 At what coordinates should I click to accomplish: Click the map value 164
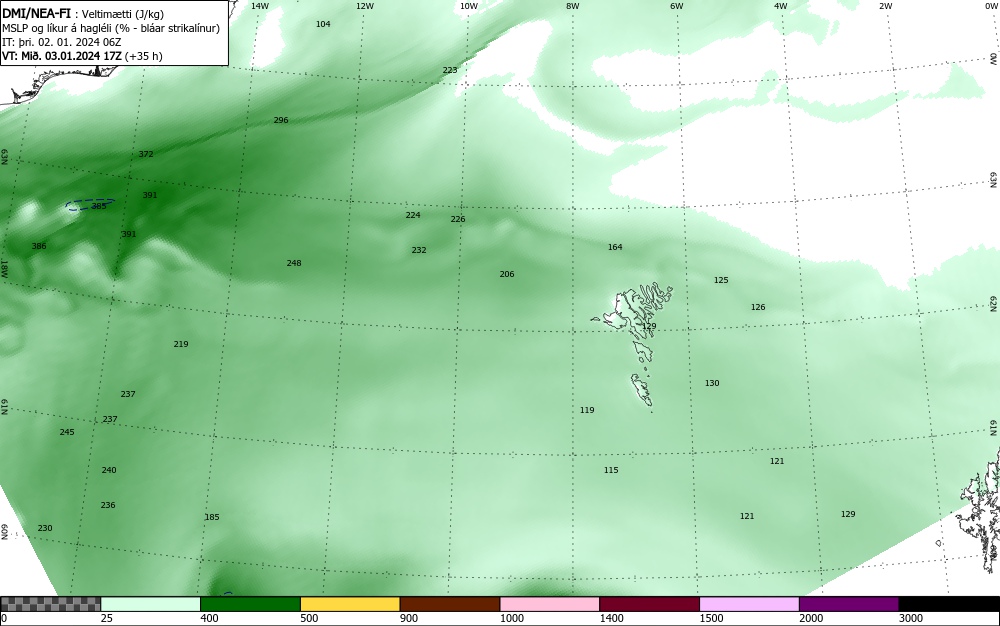(615, 247)
